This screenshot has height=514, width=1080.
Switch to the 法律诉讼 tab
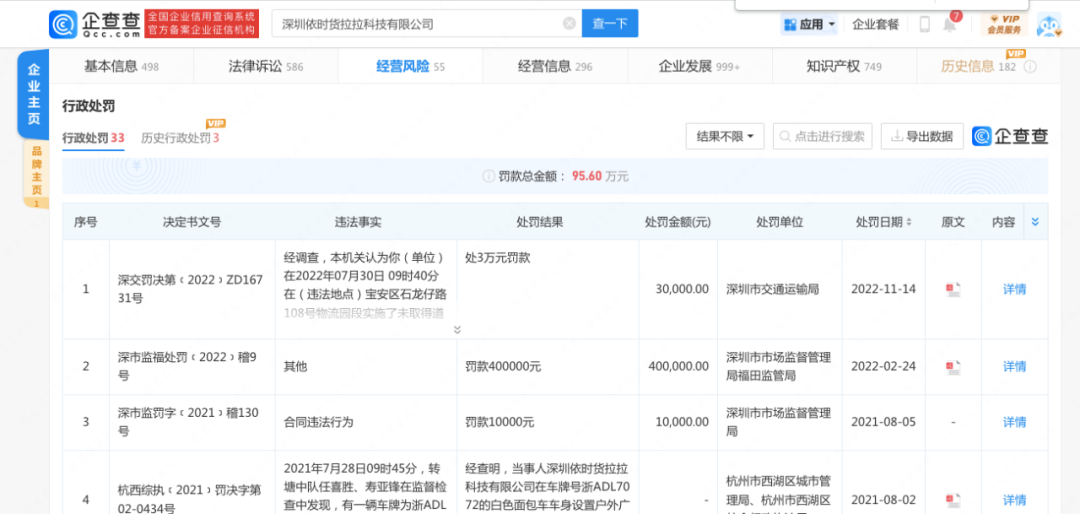tap(265, 67)
